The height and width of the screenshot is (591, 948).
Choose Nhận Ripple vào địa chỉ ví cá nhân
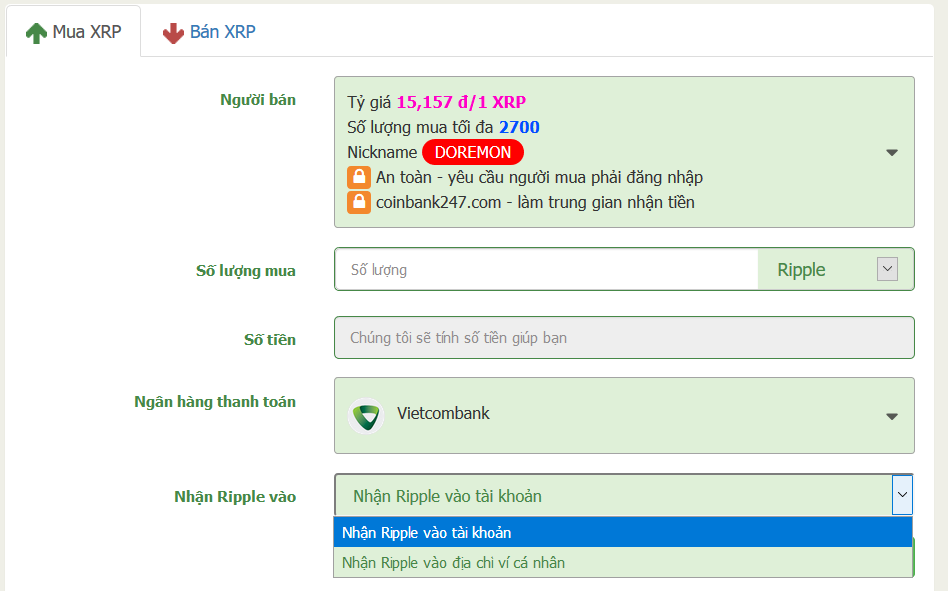[x=623, y=563]
